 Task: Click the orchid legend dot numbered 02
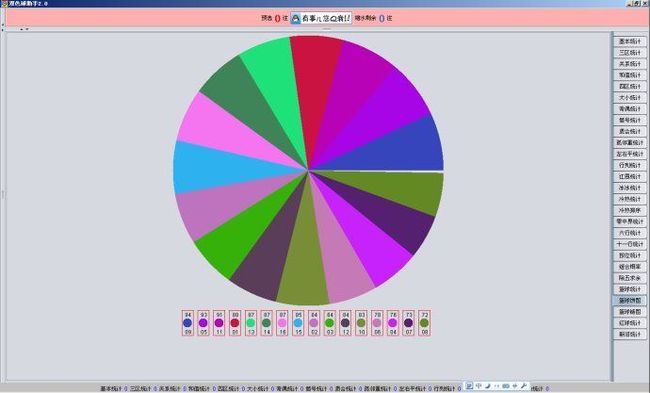pos(314,323)
